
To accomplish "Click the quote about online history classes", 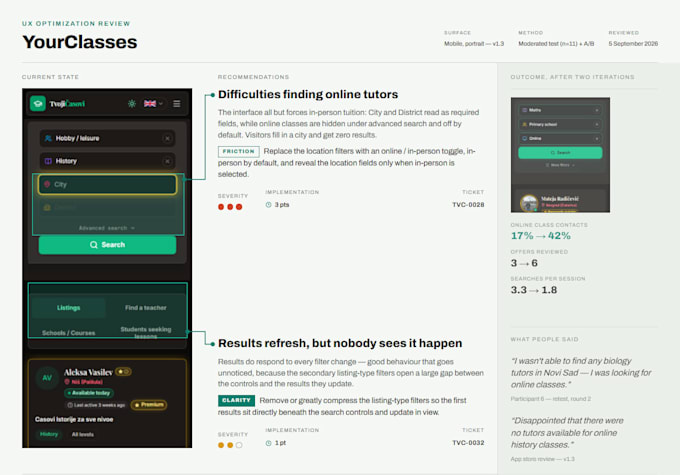I will (x=567, y=432).
